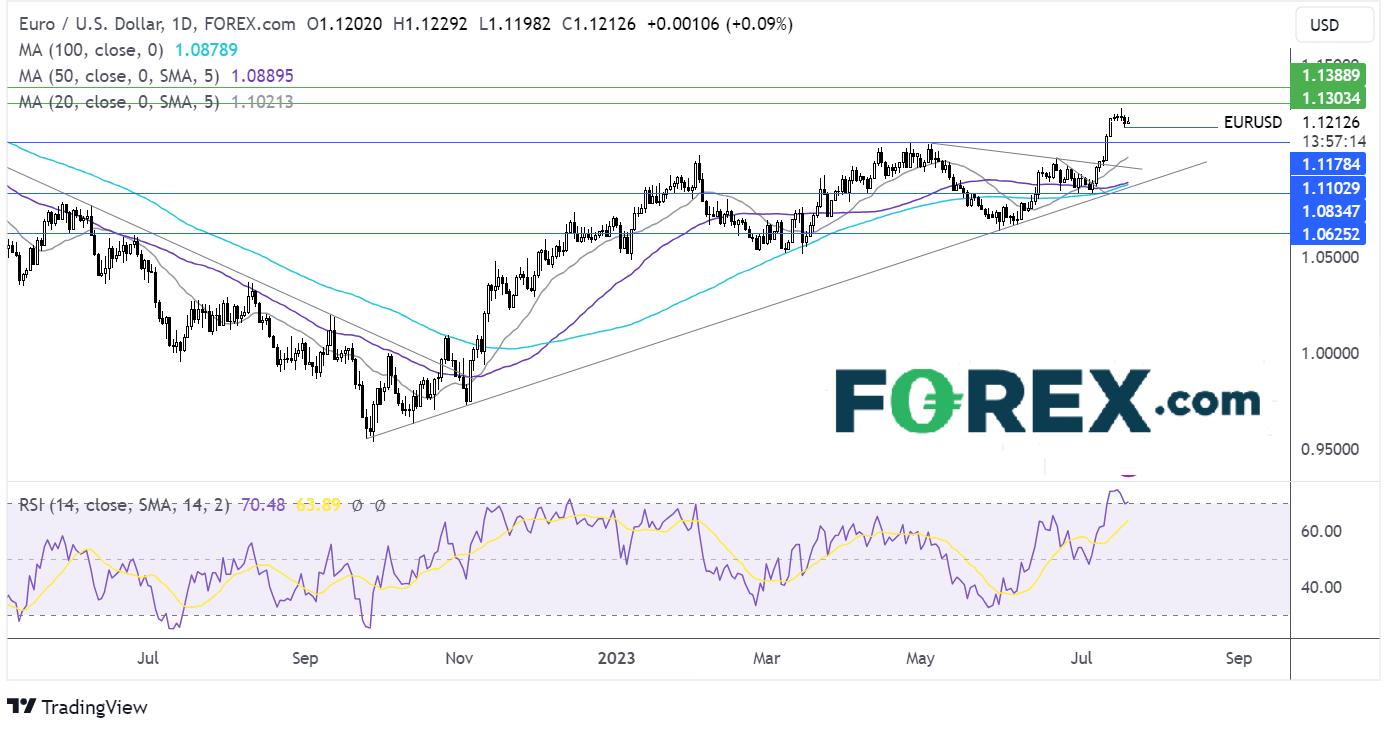1395x733 pixels.
Task: Click the current price 1.12126 on axis
Action: 1330,123
